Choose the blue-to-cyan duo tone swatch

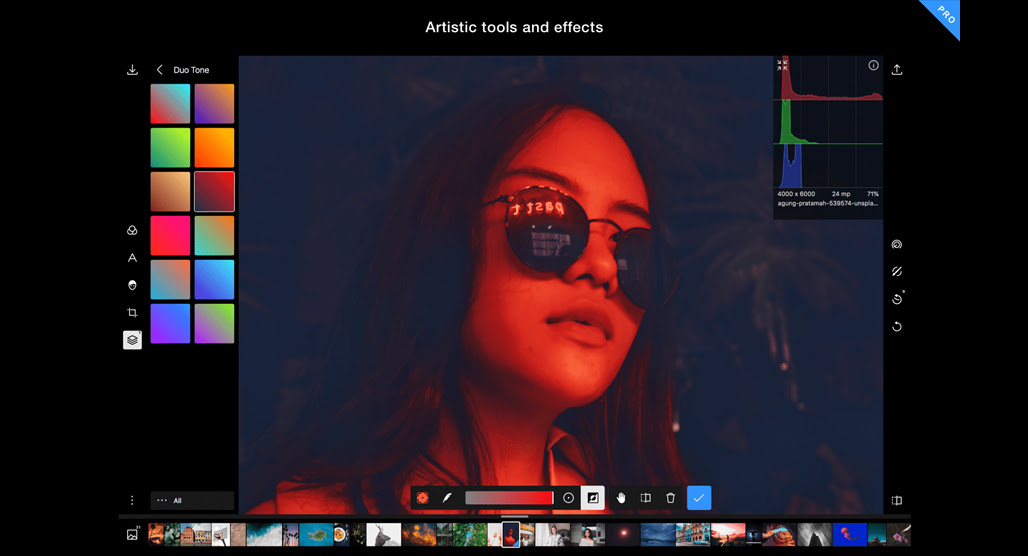214,279
